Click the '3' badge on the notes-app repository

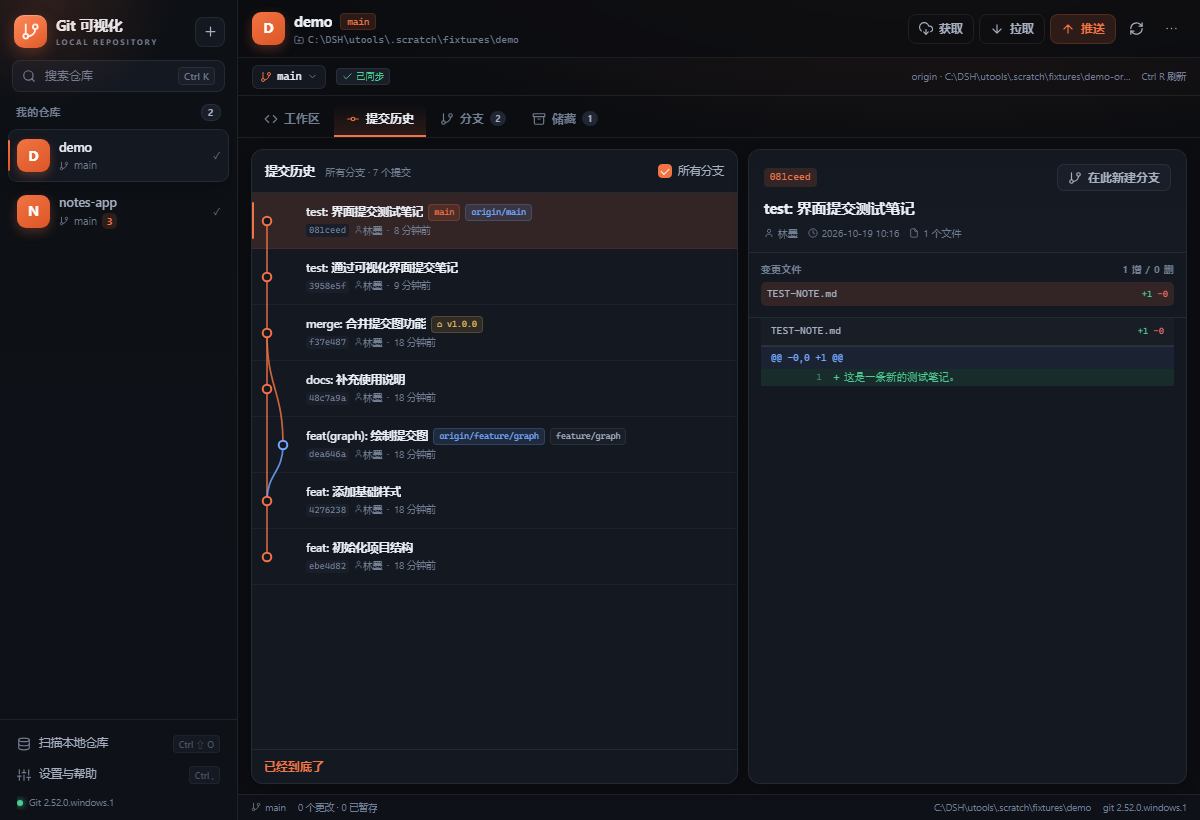109,221
